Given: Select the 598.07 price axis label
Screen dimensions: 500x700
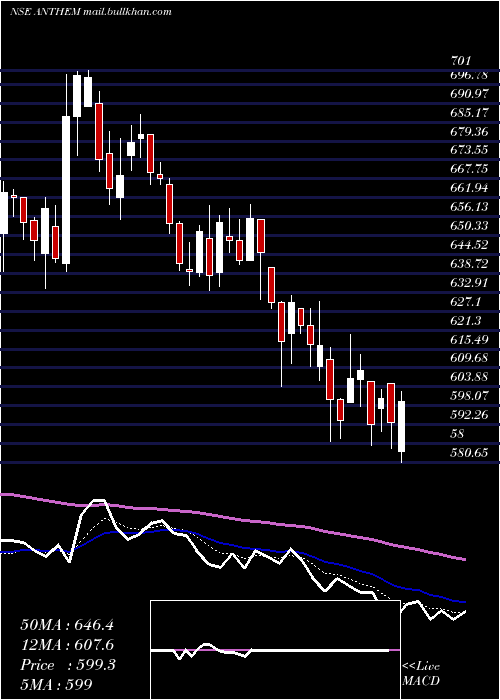Looking at the screenshot, I should 469,396.
